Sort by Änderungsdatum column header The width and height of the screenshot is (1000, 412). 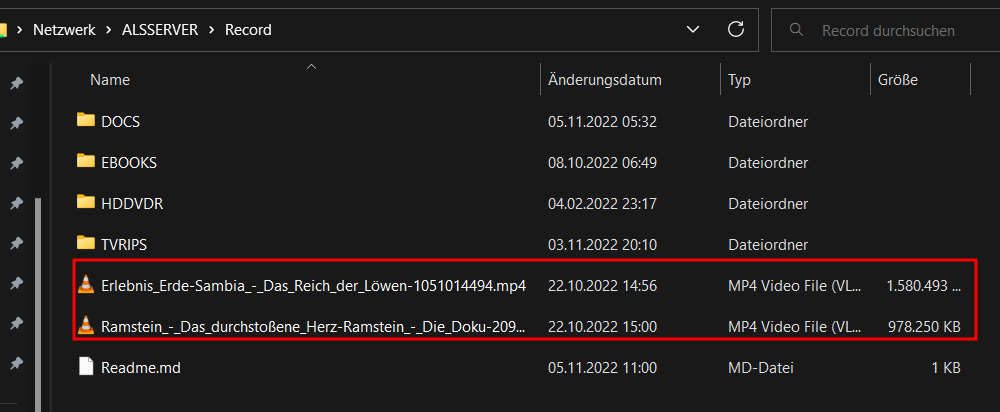point(605,80)
